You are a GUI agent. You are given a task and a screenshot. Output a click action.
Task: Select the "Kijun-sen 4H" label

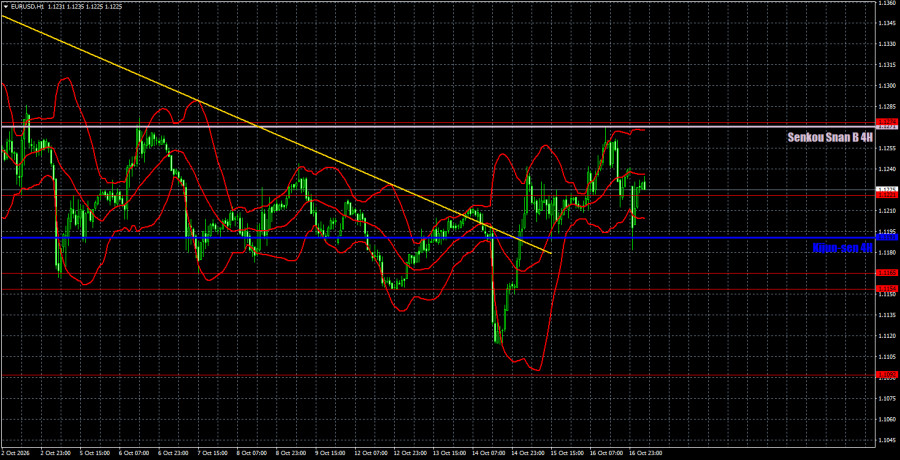[x=843, y=248]
